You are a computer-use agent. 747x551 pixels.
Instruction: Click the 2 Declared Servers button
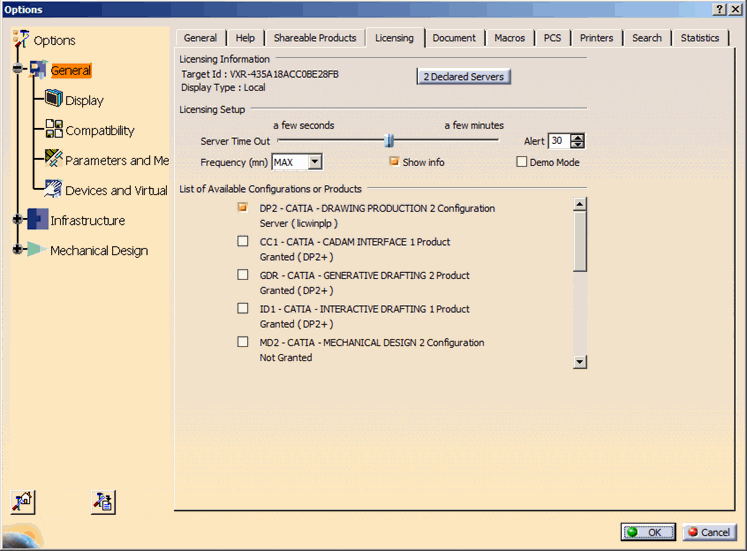(x=464, y=77)
